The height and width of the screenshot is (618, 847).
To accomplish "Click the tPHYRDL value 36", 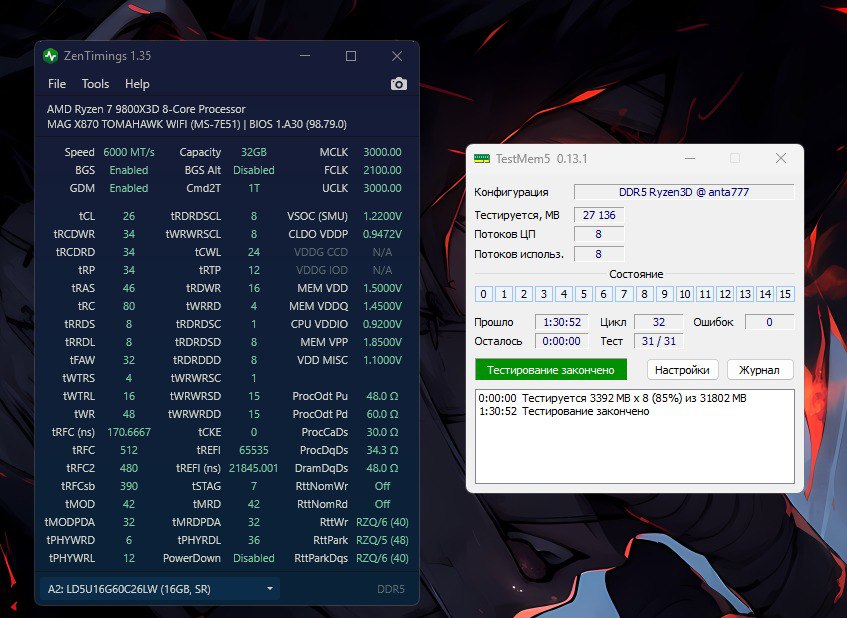I will (254, 540).
